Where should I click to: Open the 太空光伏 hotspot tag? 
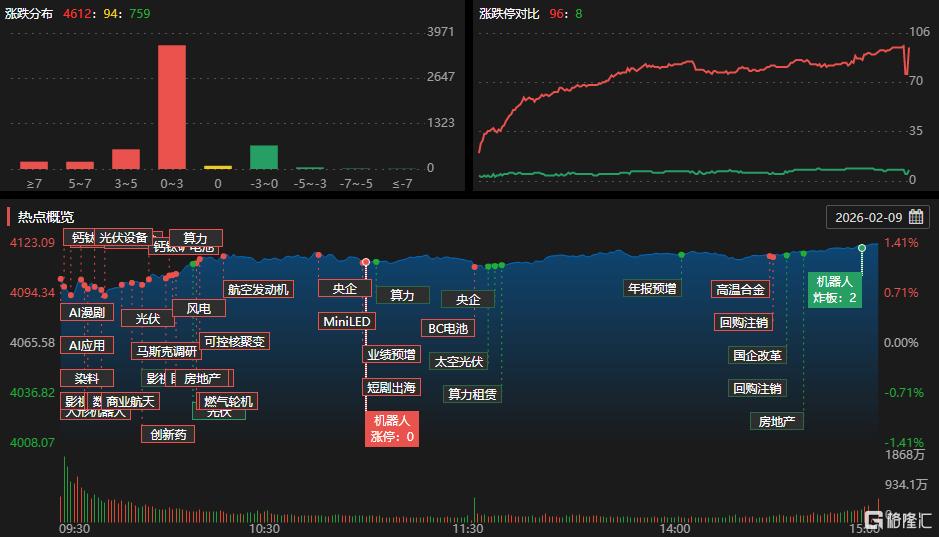coord(458,361)
